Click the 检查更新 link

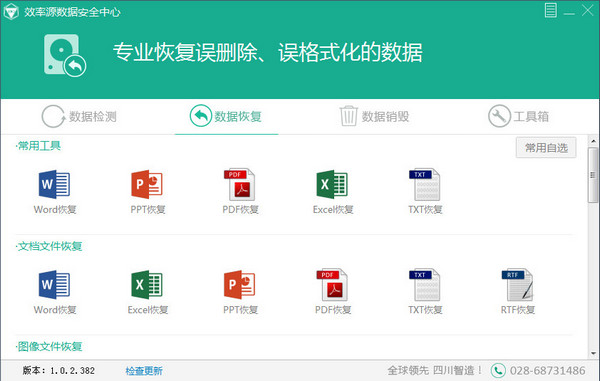[x=144, y=371]
